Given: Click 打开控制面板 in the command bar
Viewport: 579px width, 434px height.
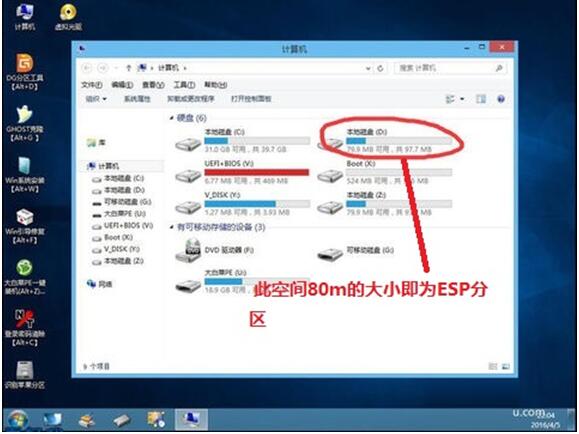Looking at the screenshot, I should (x=251, y=99).
